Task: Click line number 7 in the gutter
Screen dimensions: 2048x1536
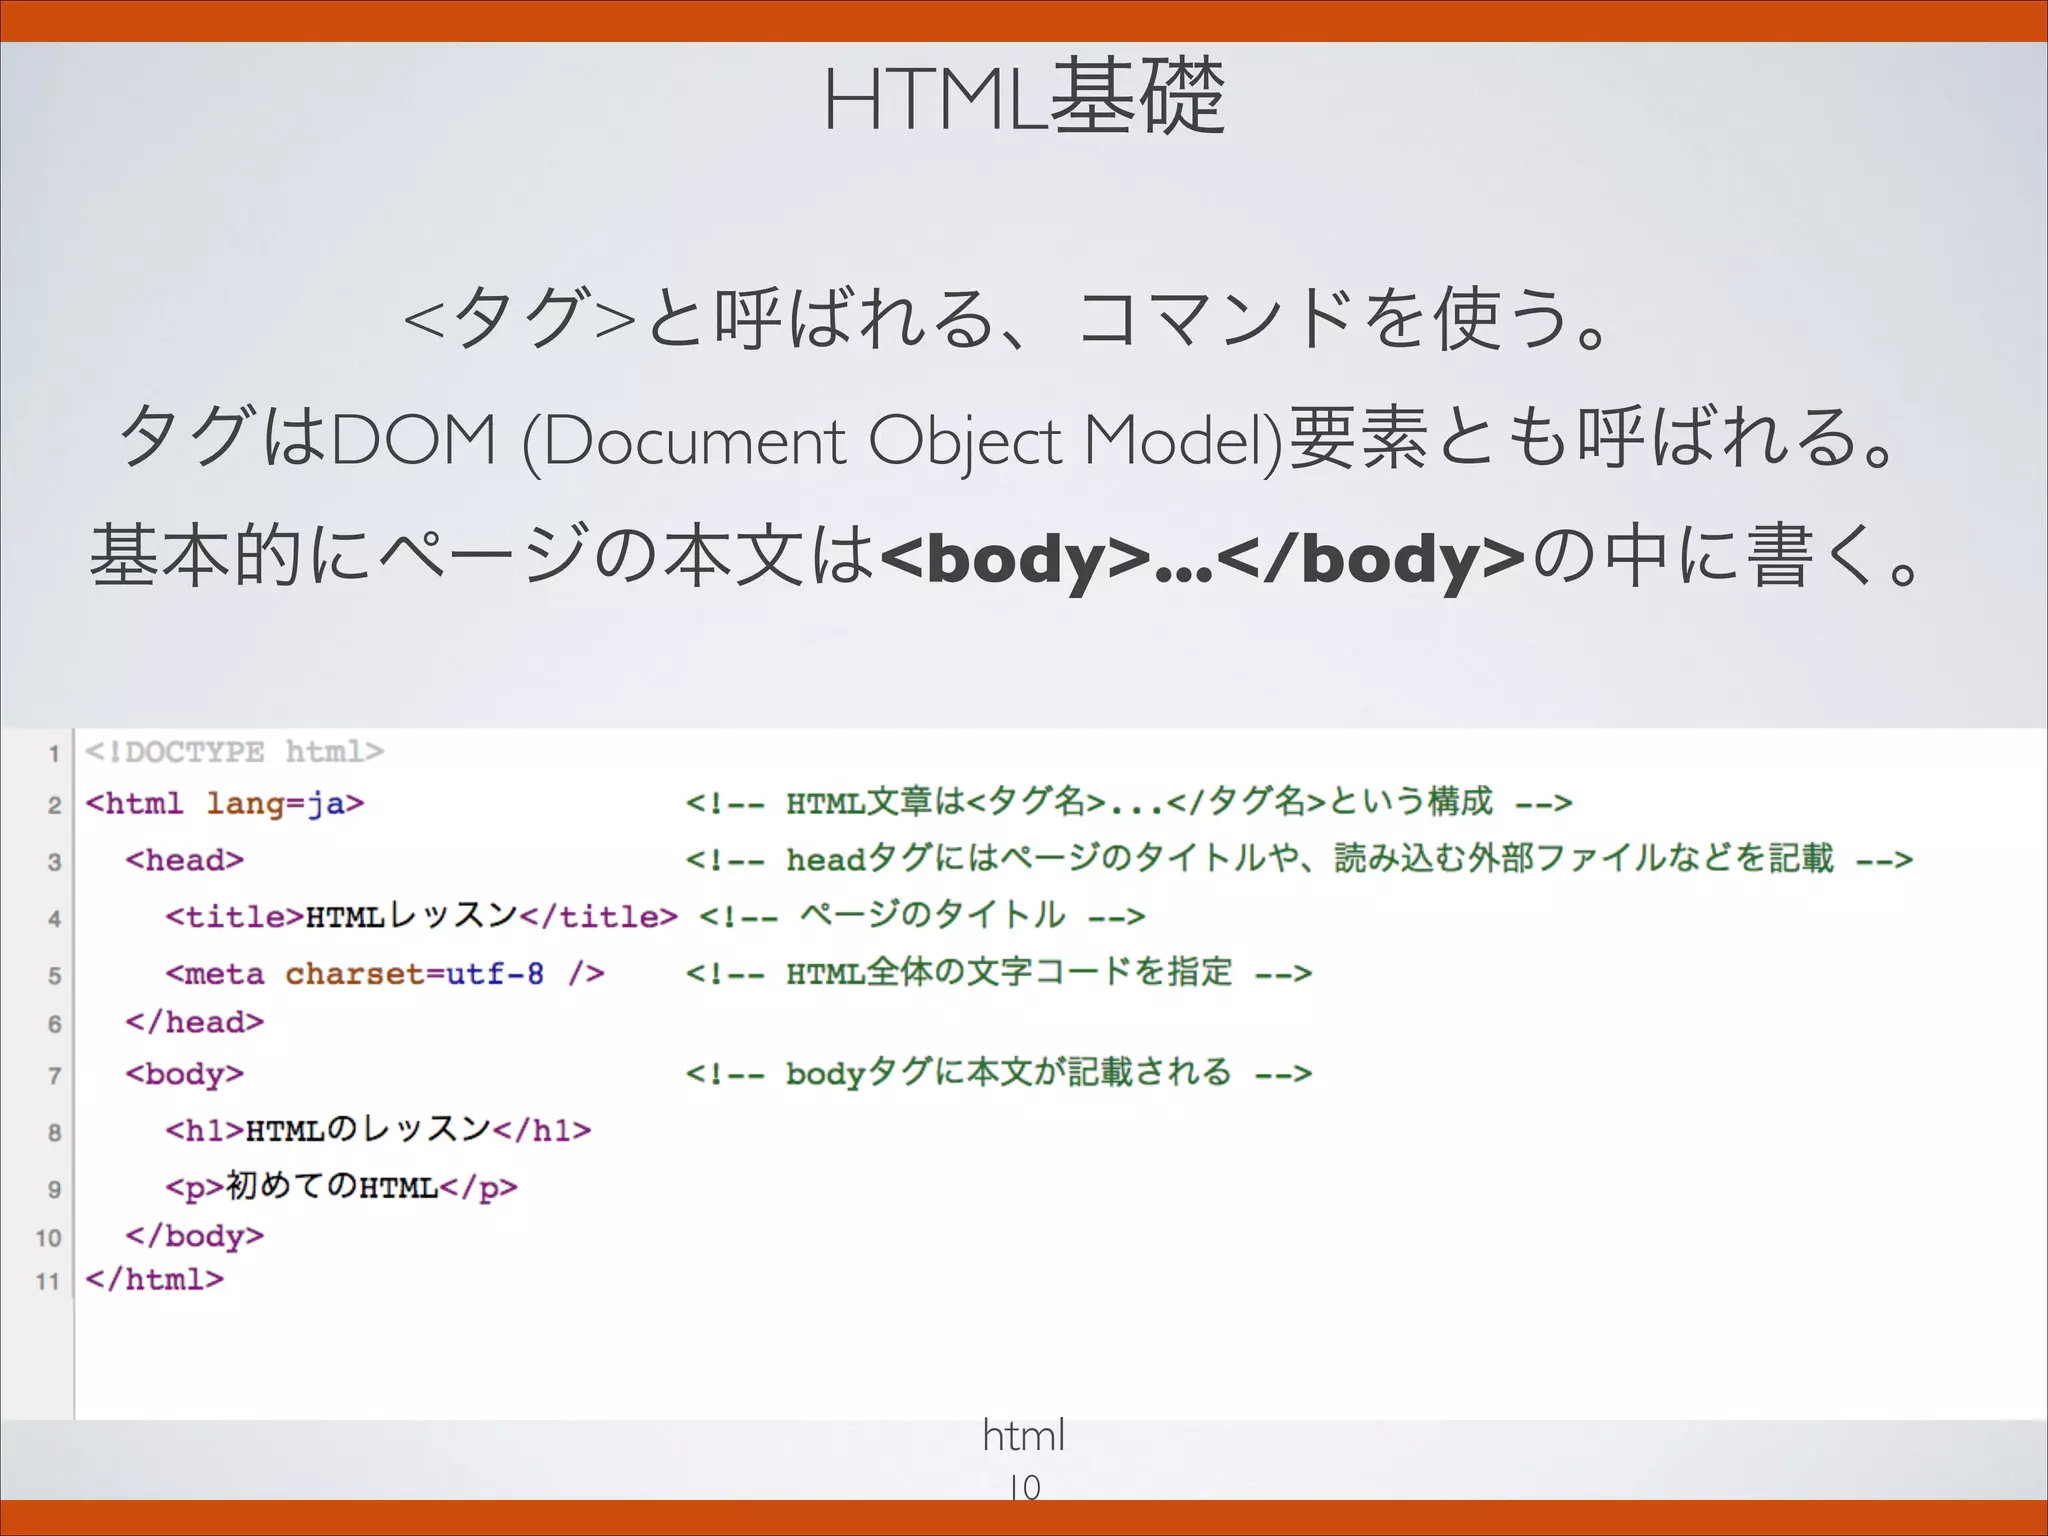Action: [x=54, y=1076]
